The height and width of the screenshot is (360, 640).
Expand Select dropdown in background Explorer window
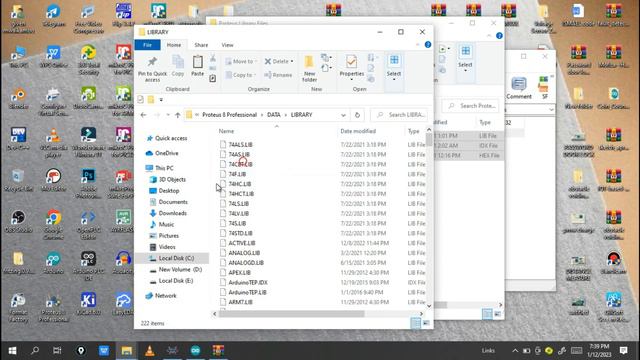point(465,71)
